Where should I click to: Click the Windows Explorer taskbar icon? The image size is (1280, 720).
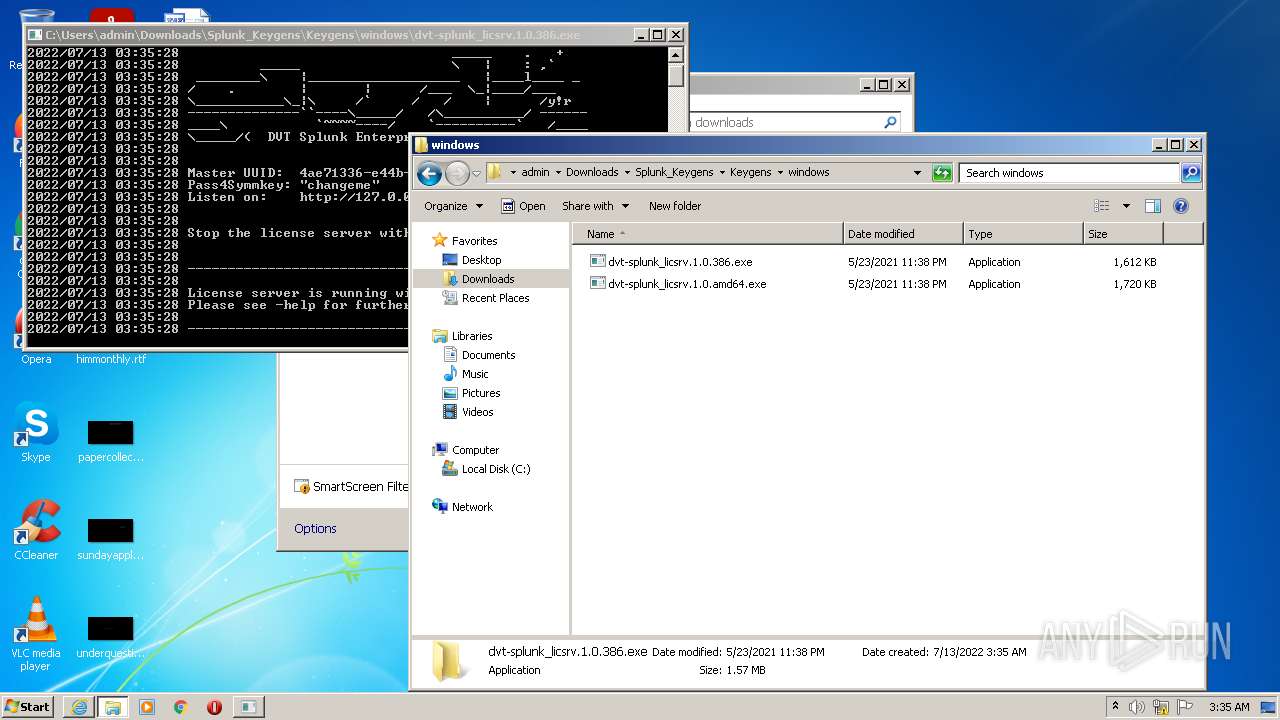(112, 707)
